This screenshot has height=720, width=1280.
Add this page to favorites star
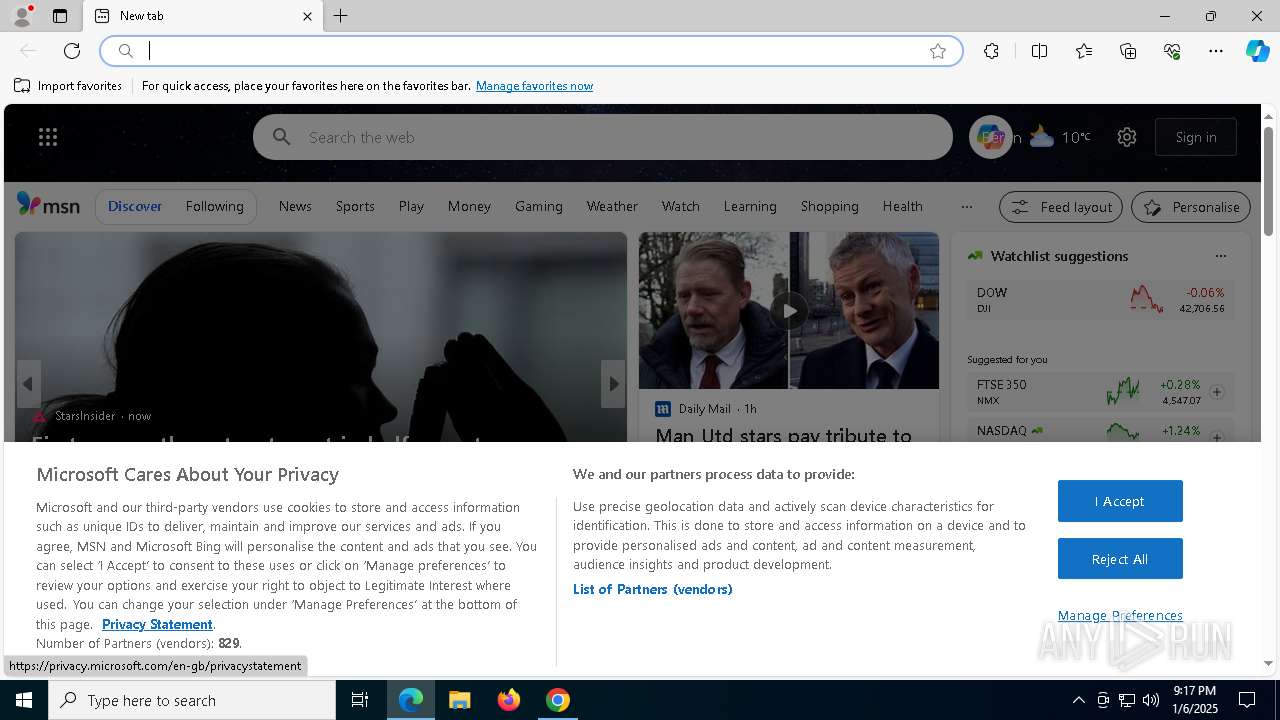pos(938,51)
